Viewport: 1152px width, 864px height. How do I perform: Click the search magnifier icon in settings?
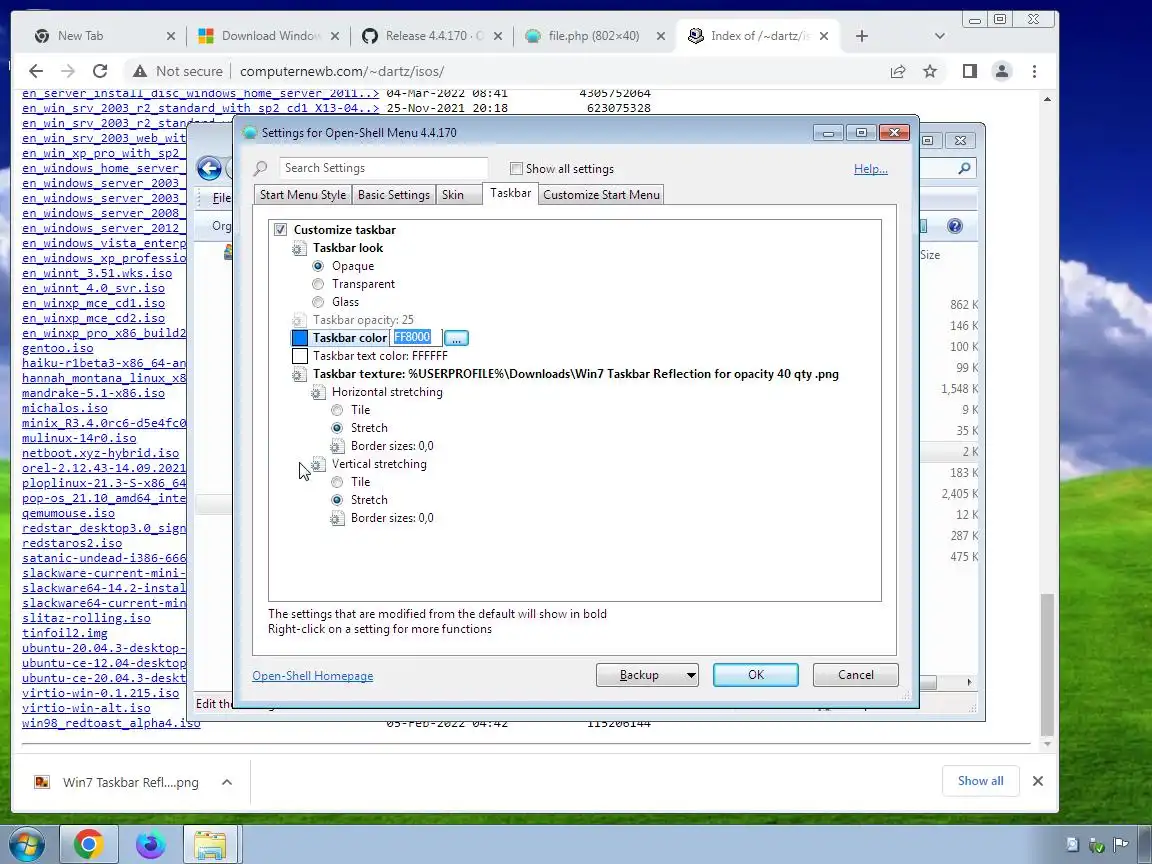point(260,168)
